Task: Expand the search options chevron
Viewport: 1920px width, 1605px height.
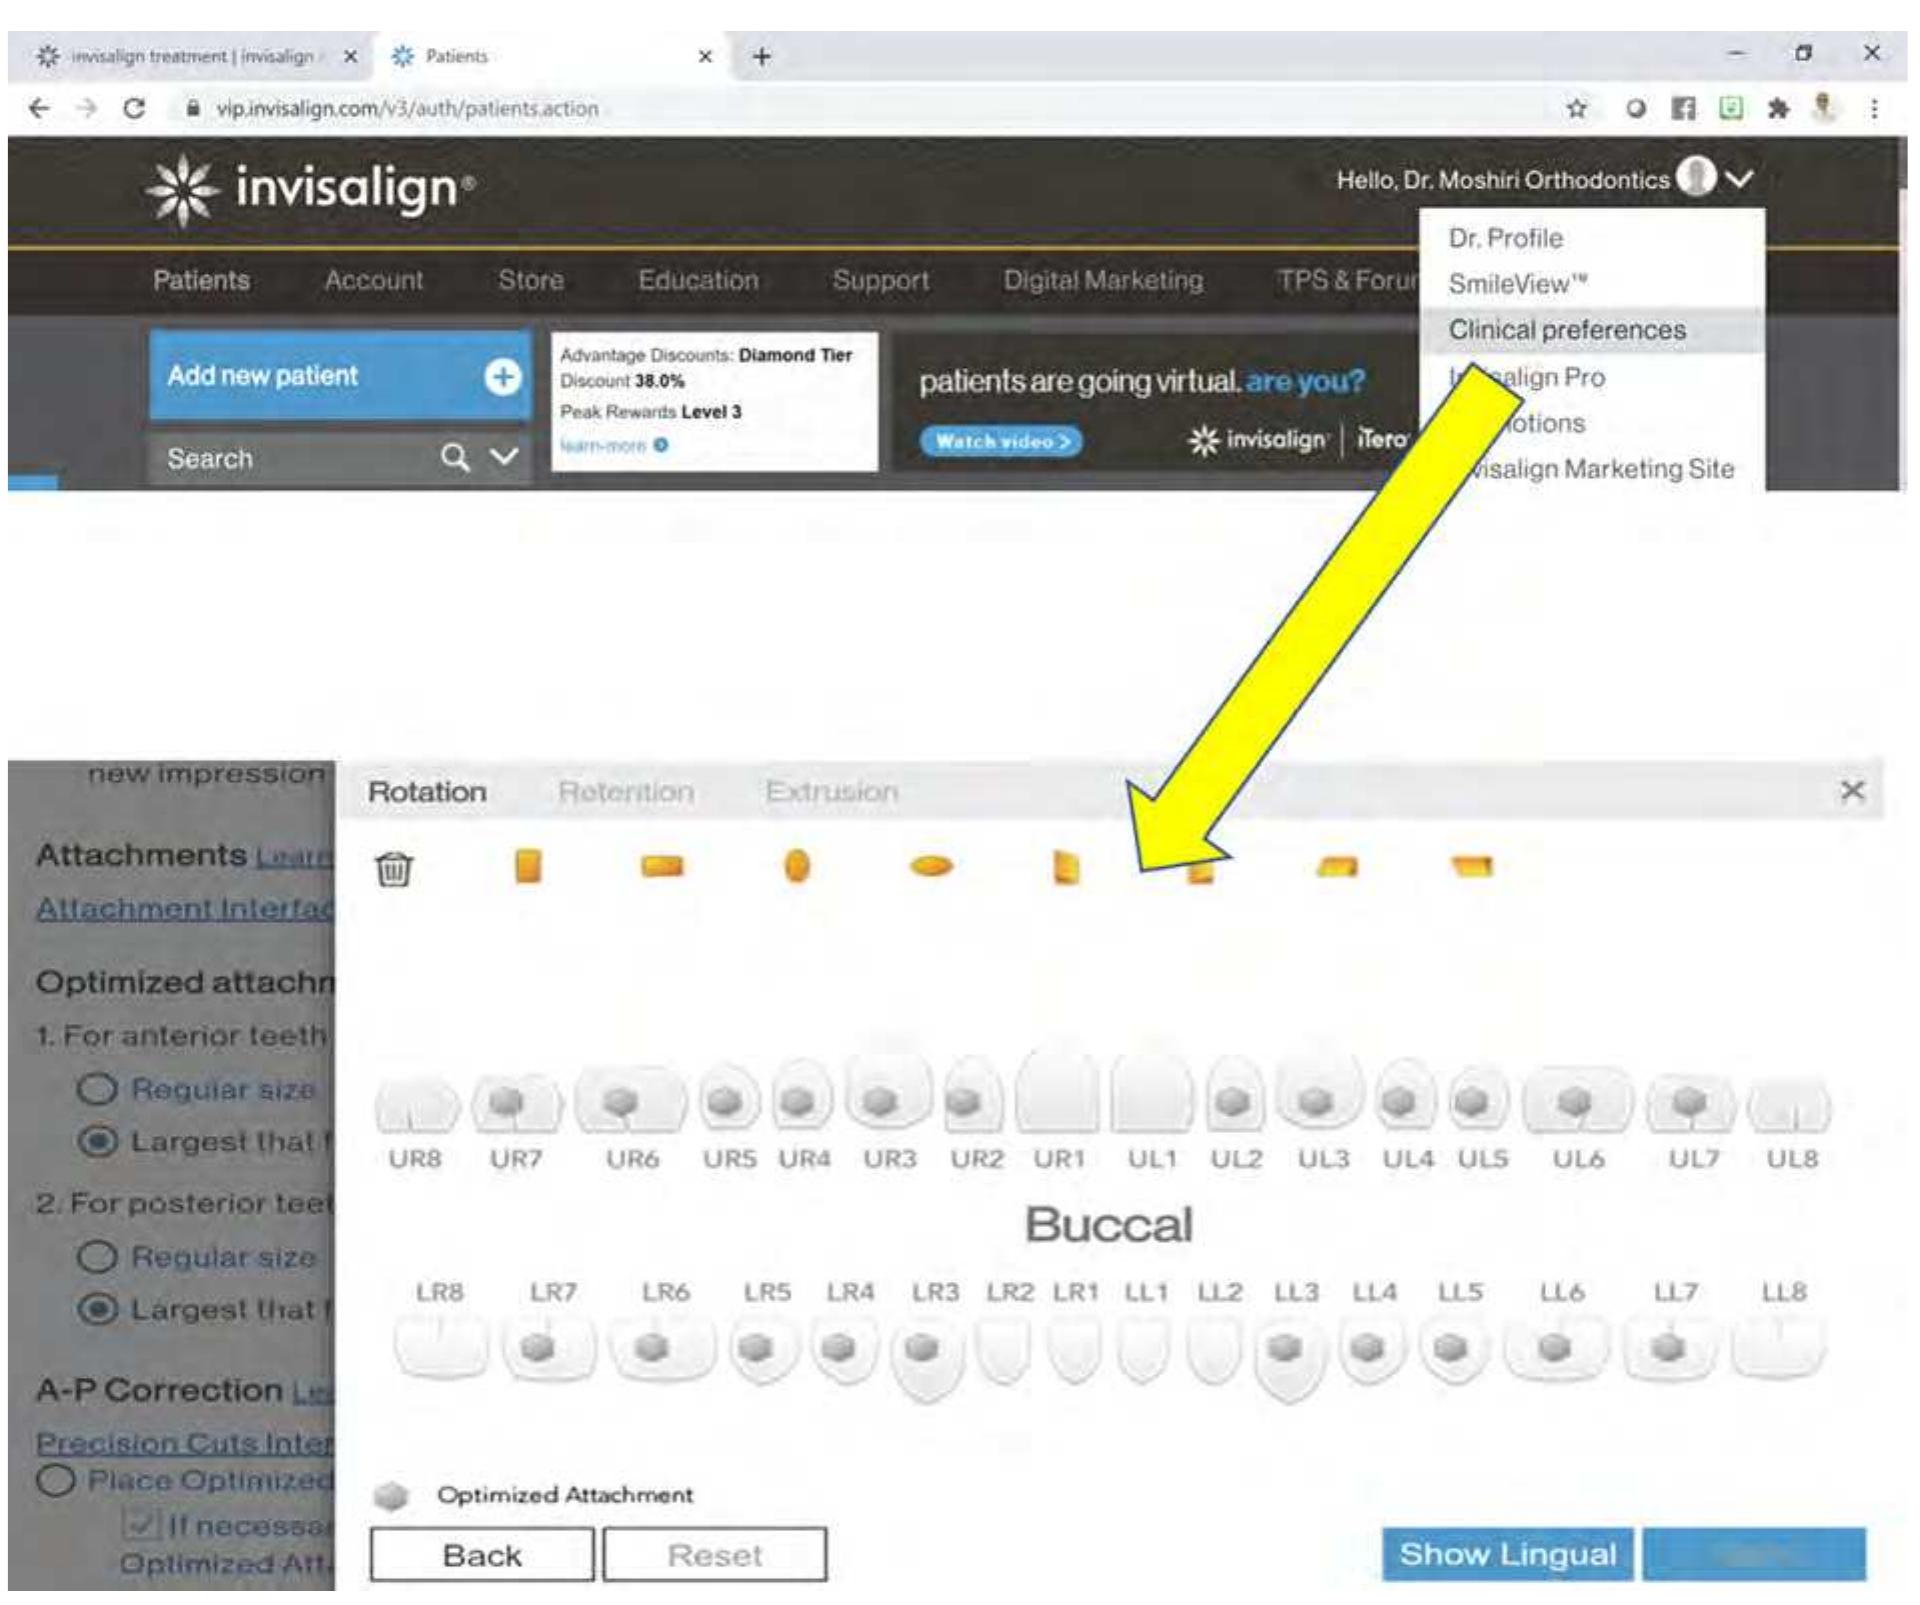Action: tap(504, 458)
